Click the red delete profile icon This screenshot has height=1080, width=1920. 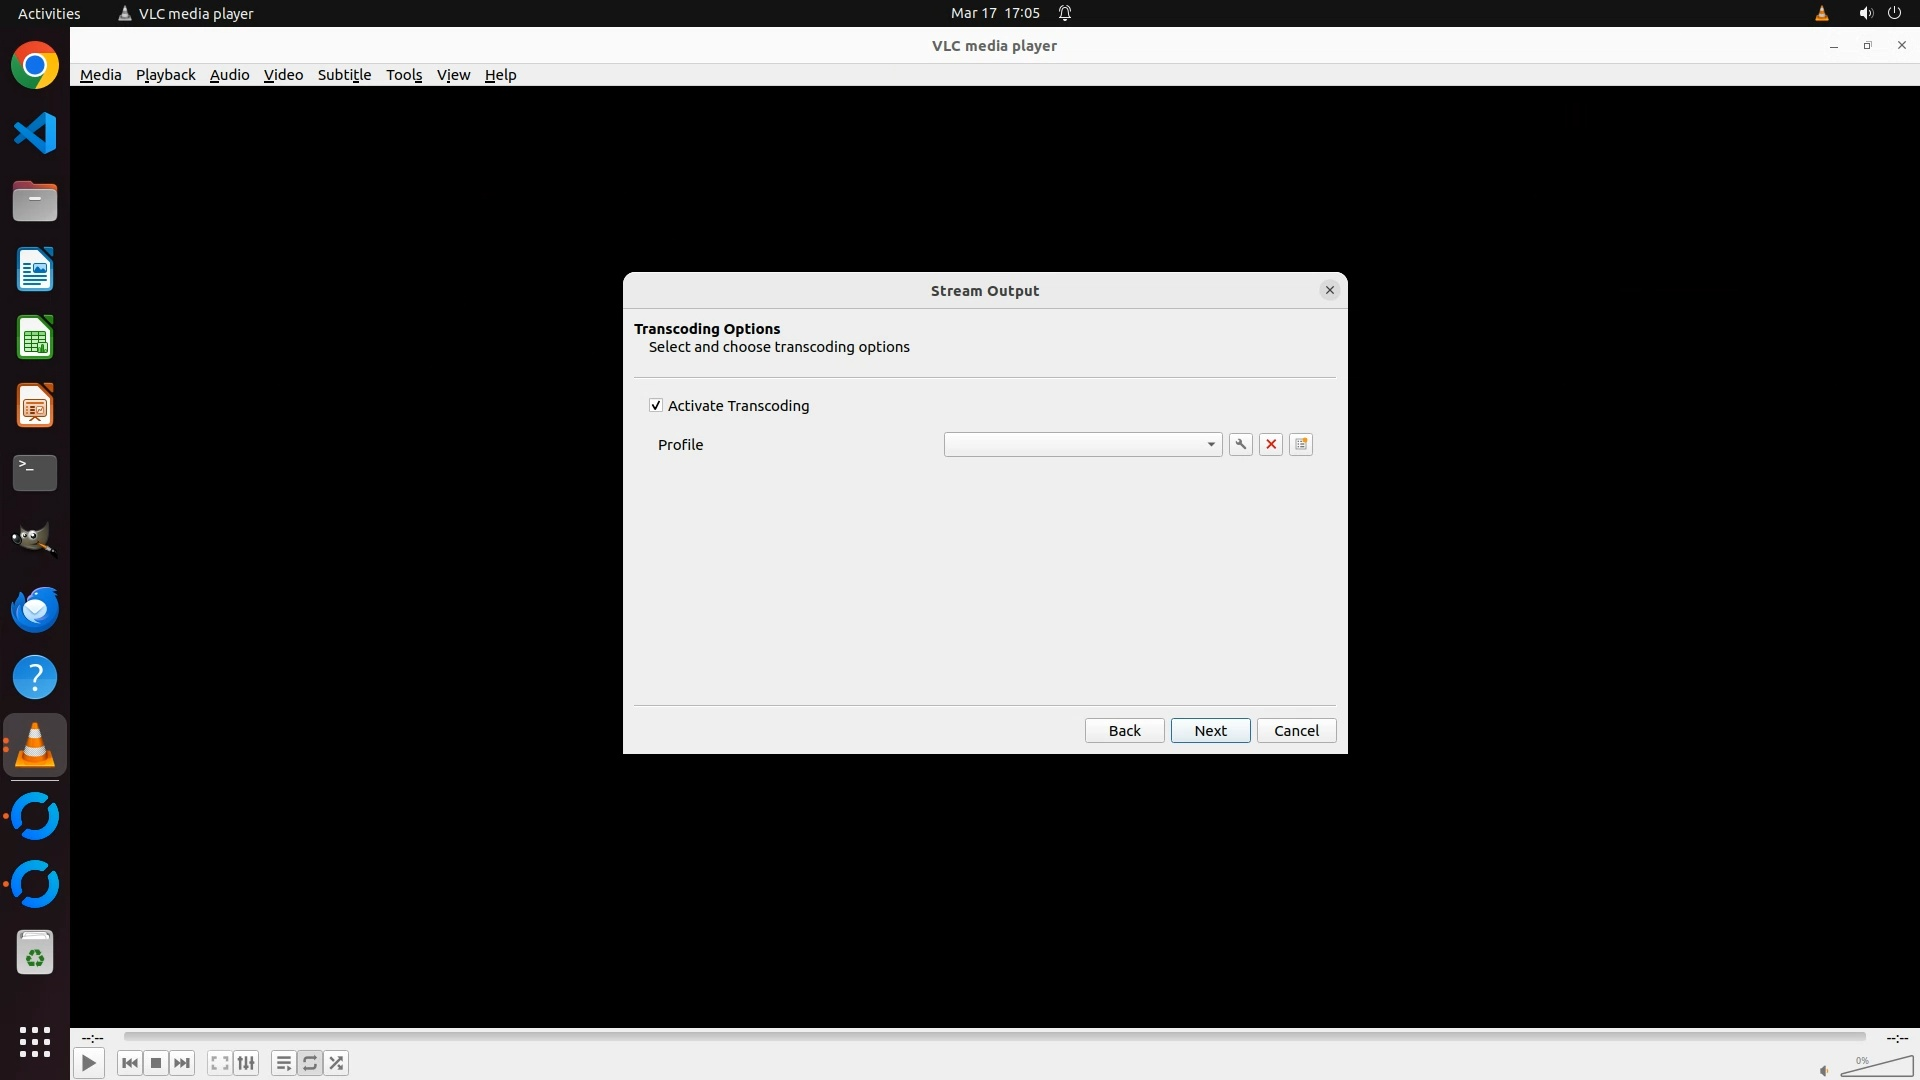(1271, 445)
